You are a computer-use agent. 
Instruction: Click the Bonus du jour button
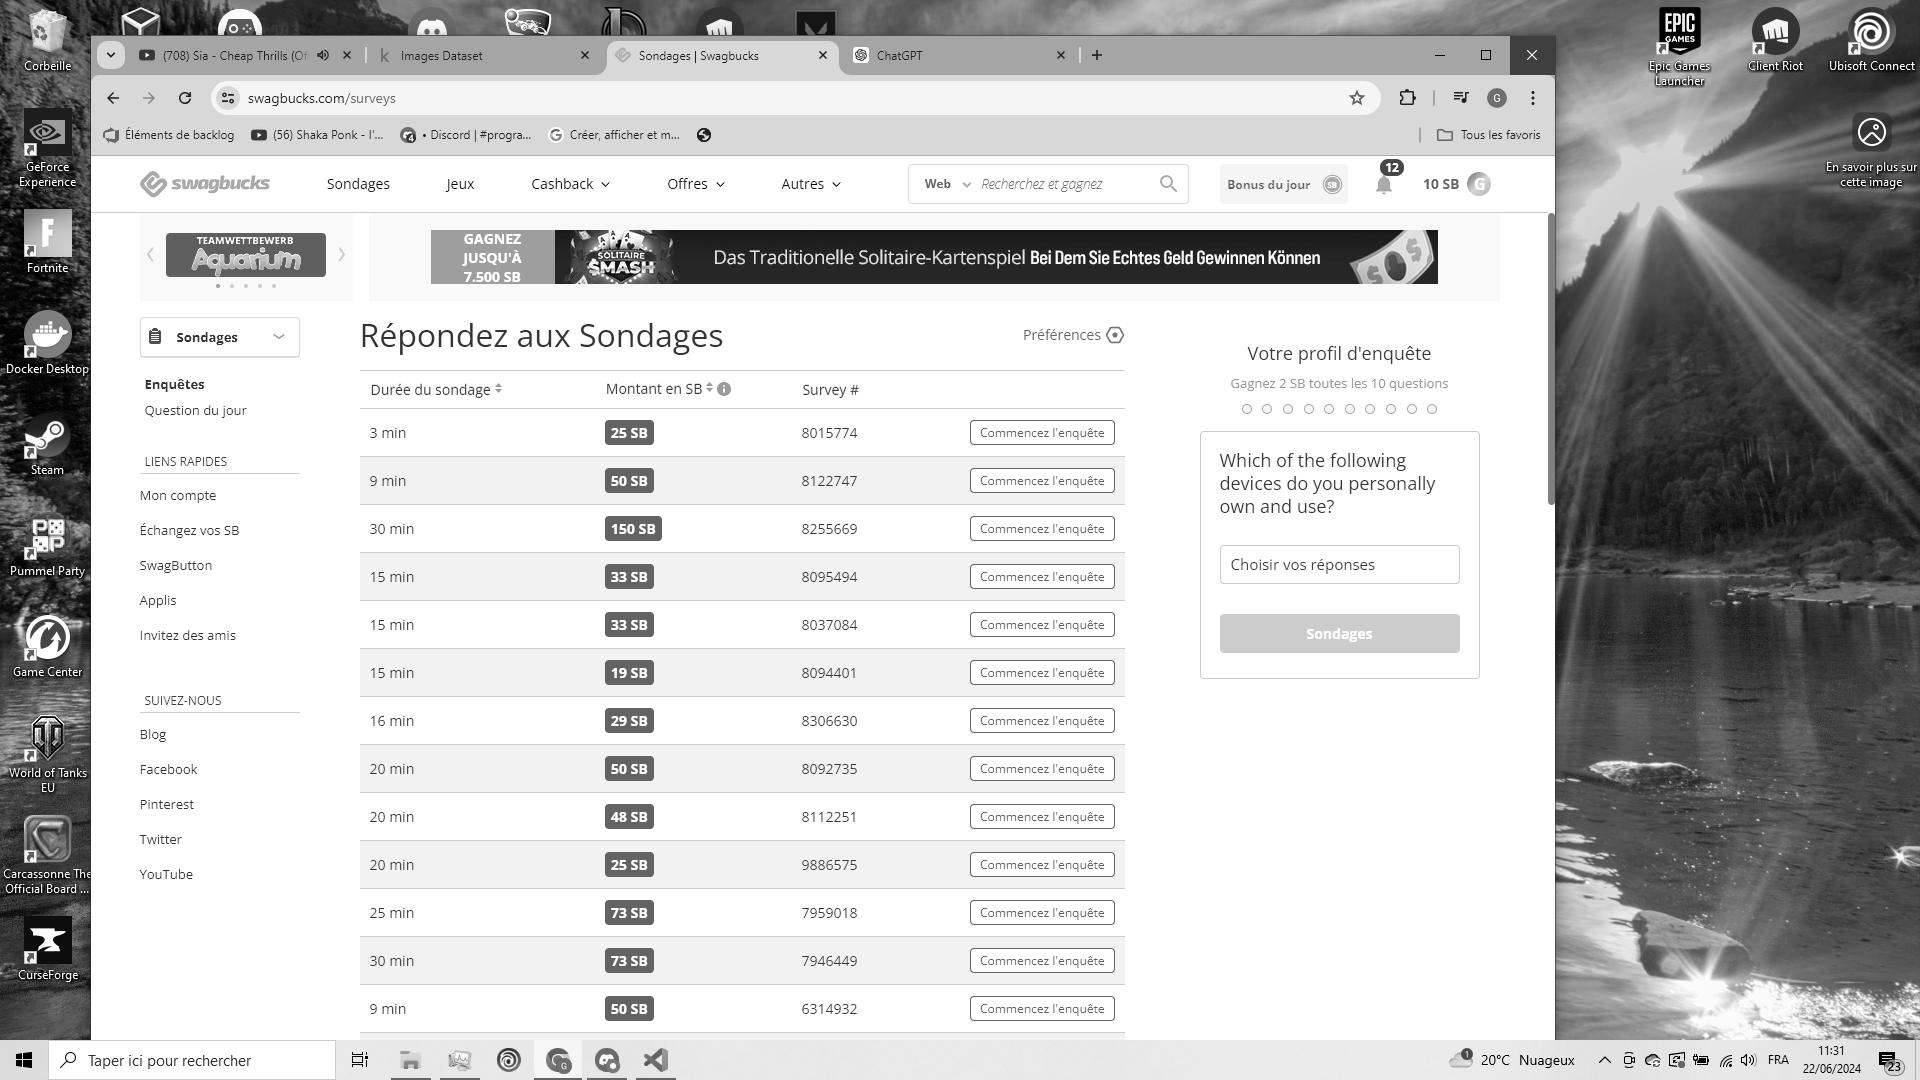pyautogui.click(x=1283, y=184)
